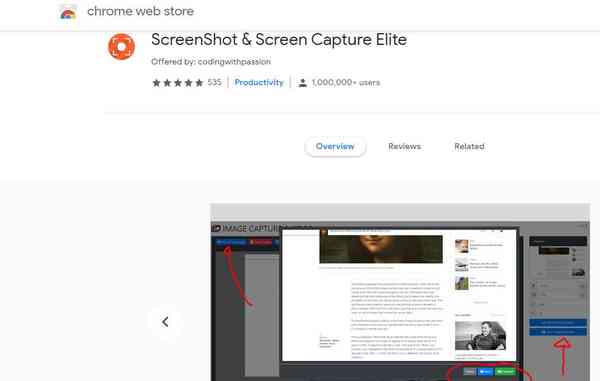Open the Related tab
The height and width of the screenshot is (381, 600).
pyautogui.click(x=469, y=147)
